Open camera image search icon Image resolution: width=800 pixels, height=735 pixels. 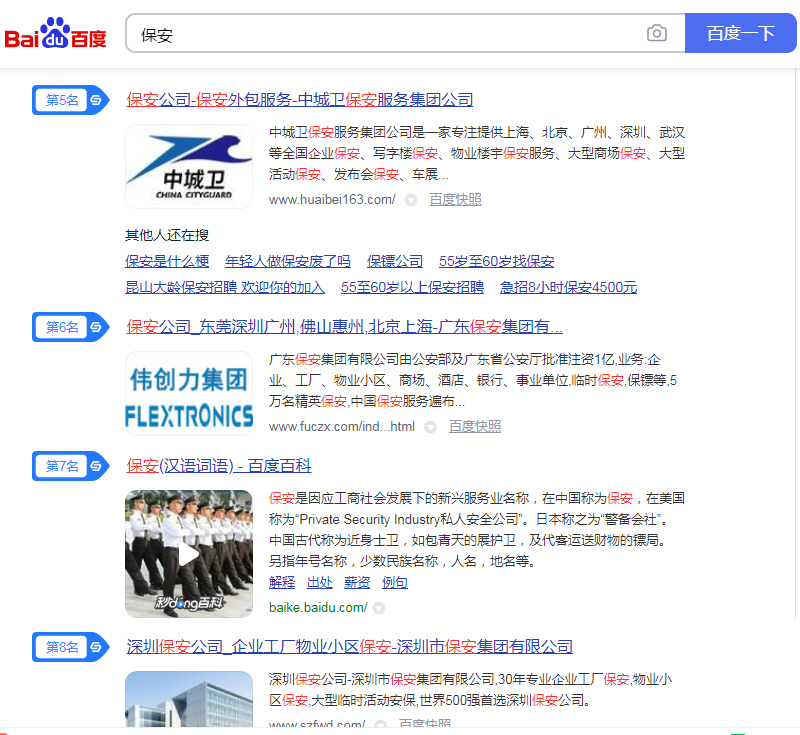(657, 33)
